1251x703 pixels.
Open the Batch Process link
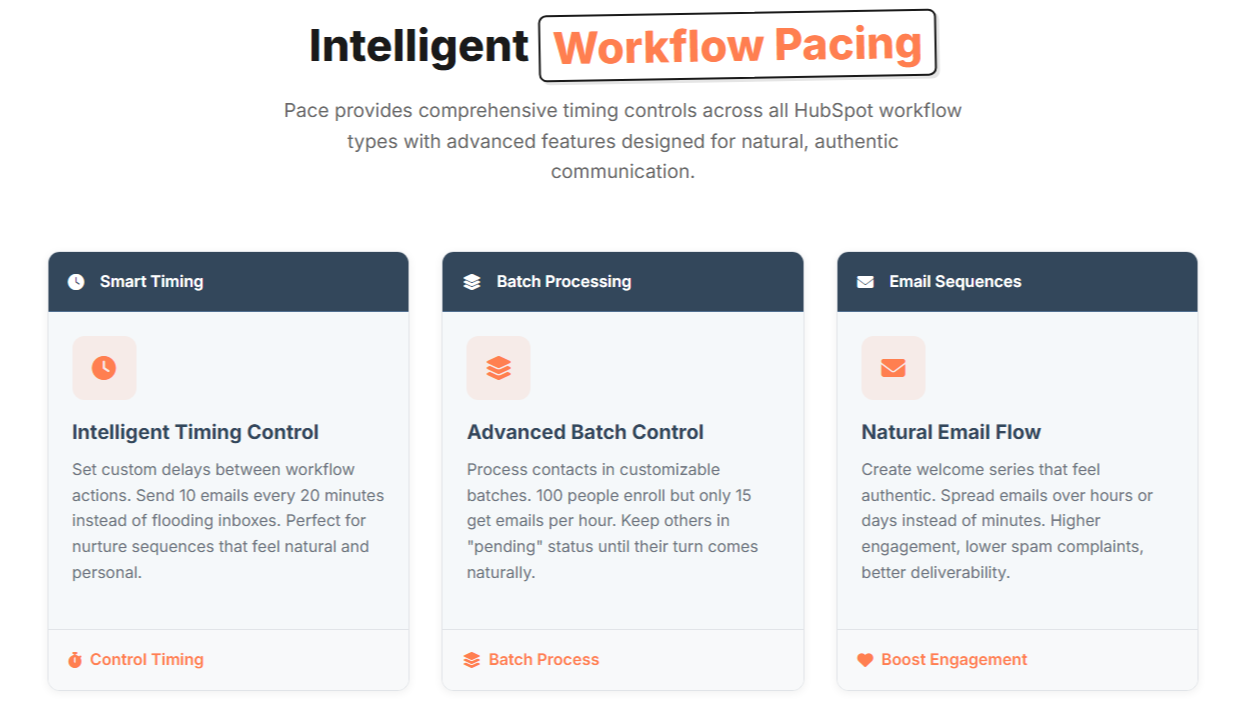[x=543, y=659]
